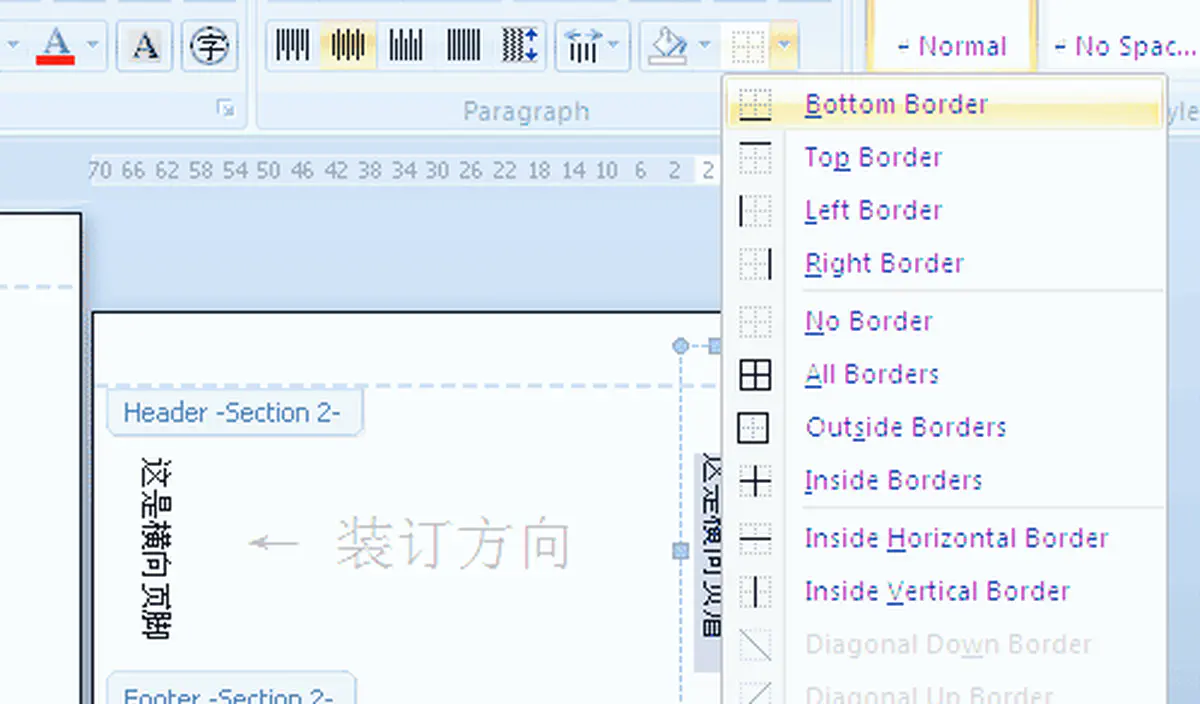The width and height of the screenshot is (1200, 704).
Task: Collapse the borders dropdown arrow
Action: point(785,46)
